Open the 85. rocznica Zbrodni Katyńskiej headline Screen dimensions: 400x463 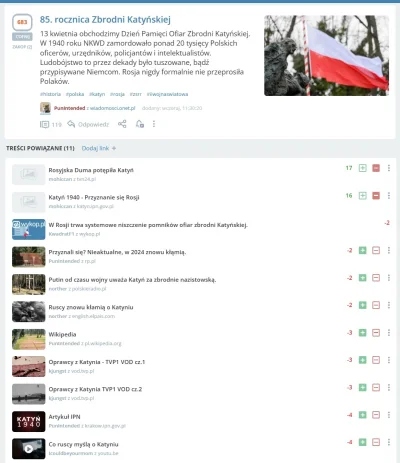[105, 20]
